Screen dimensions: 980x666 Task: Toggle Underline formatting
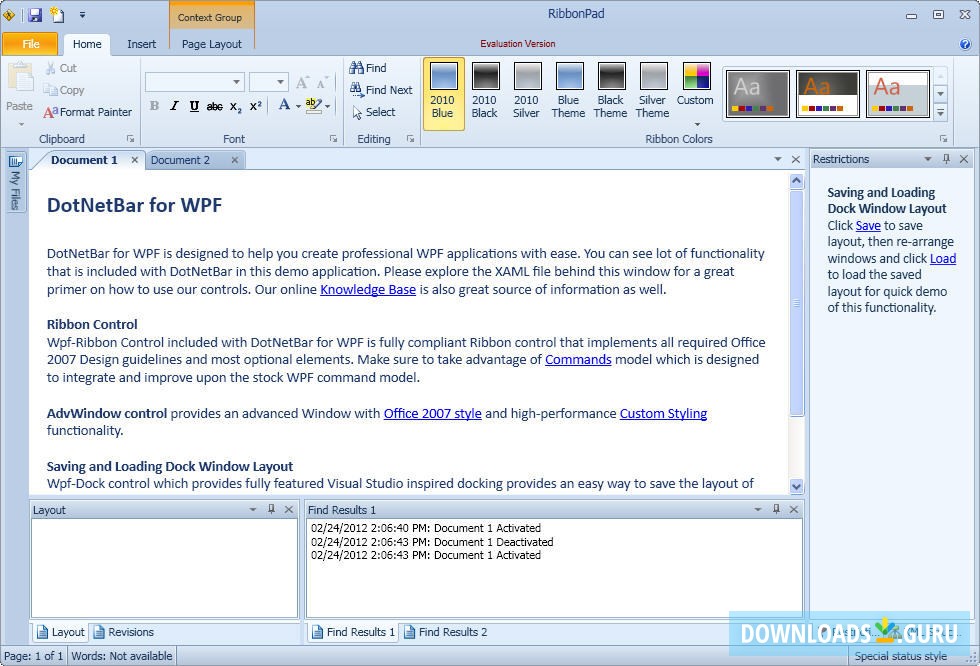(x=194, y=106)
